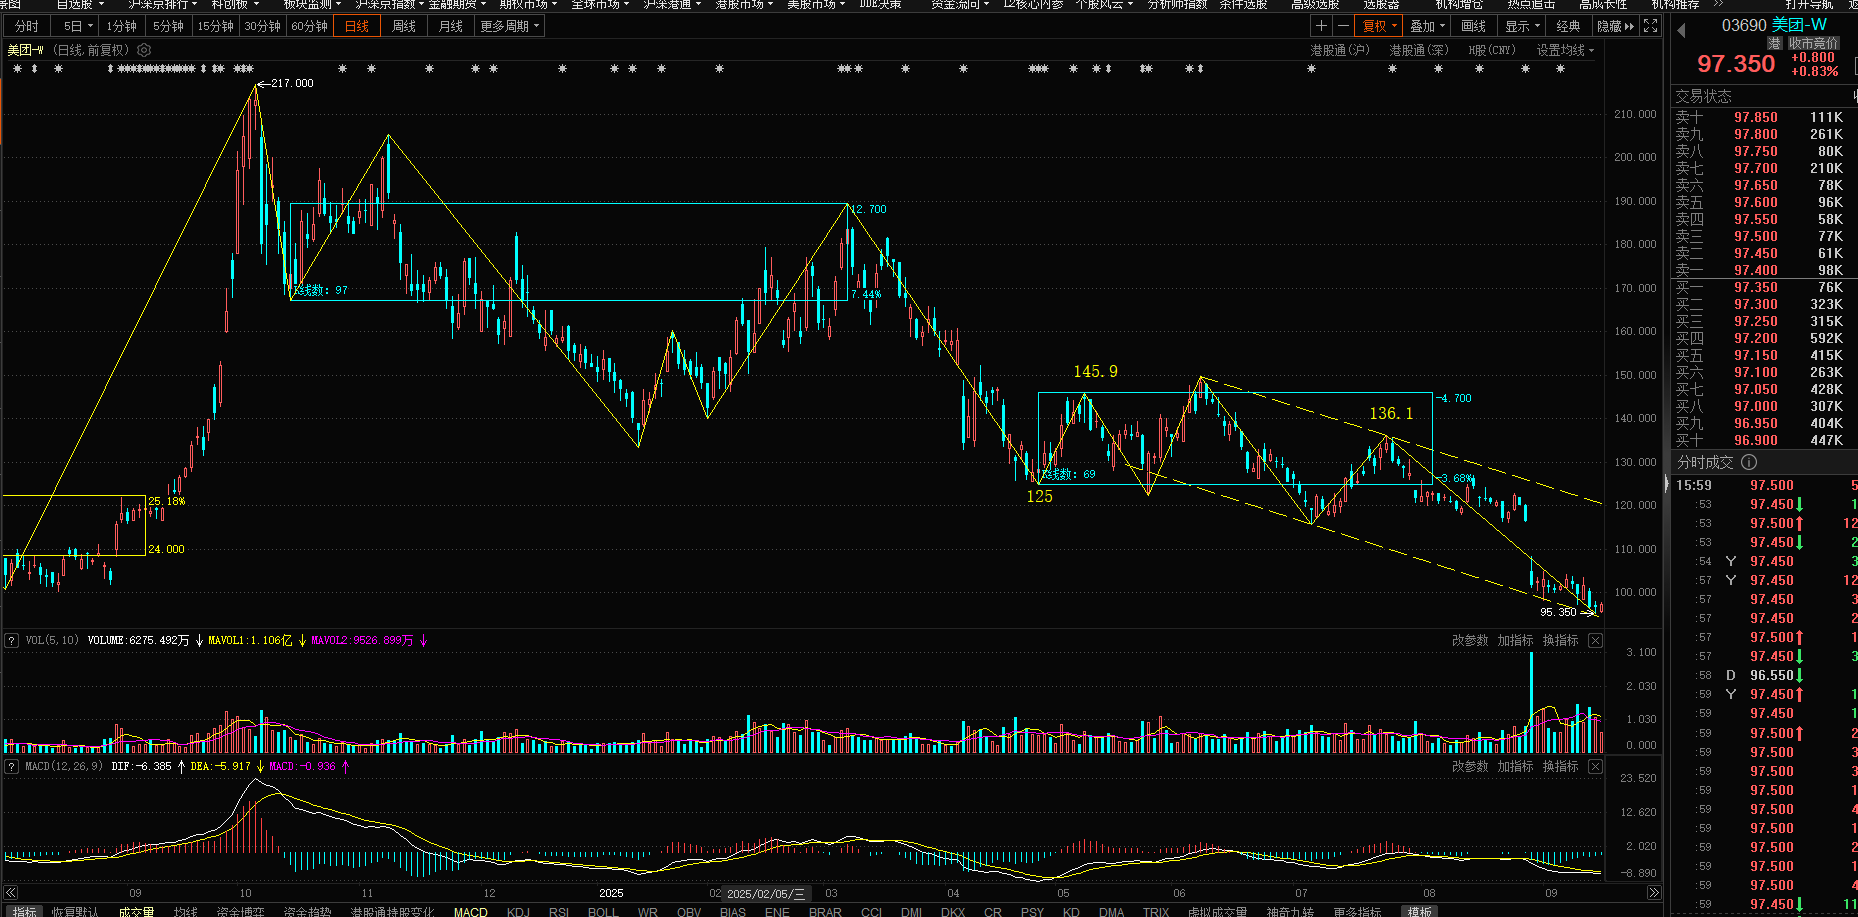The height and width of the screenshot is (917, 1858).
Task: Select the 5分钟 period
Action: click(x=168, y=26)
